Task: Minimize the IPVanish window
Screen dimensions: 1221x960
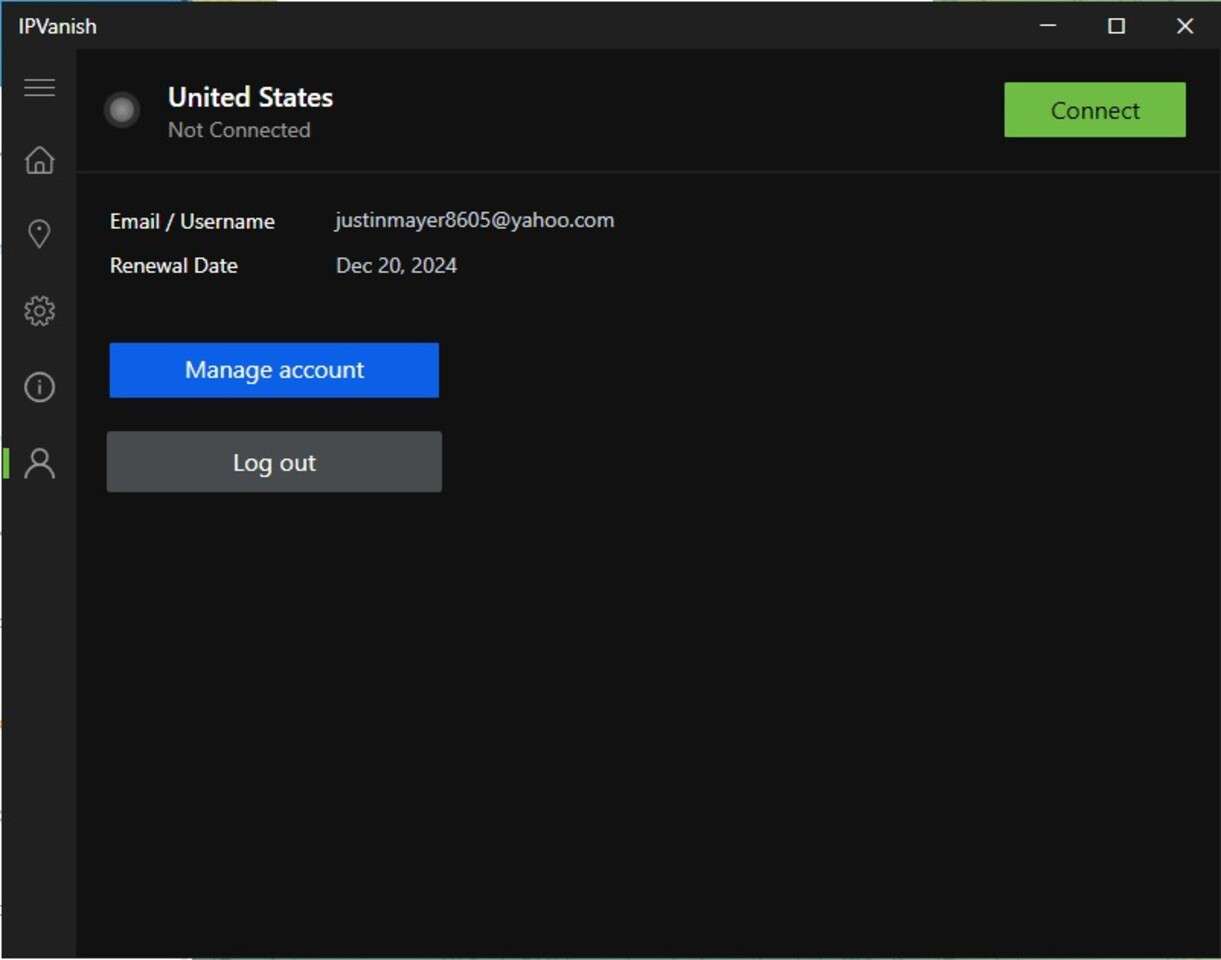Action: coord(1048,26)
